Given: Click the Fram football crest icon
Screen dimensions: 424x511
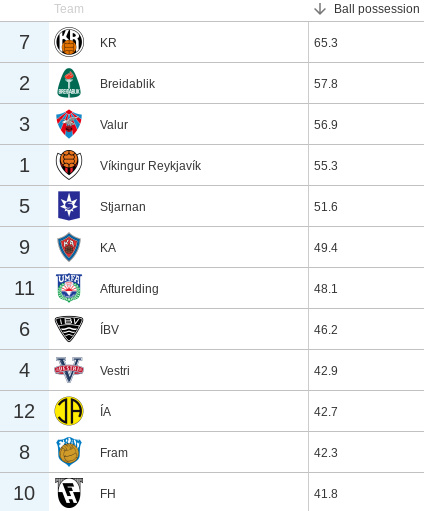Looking at the screenshot, I should coord(69,452).
